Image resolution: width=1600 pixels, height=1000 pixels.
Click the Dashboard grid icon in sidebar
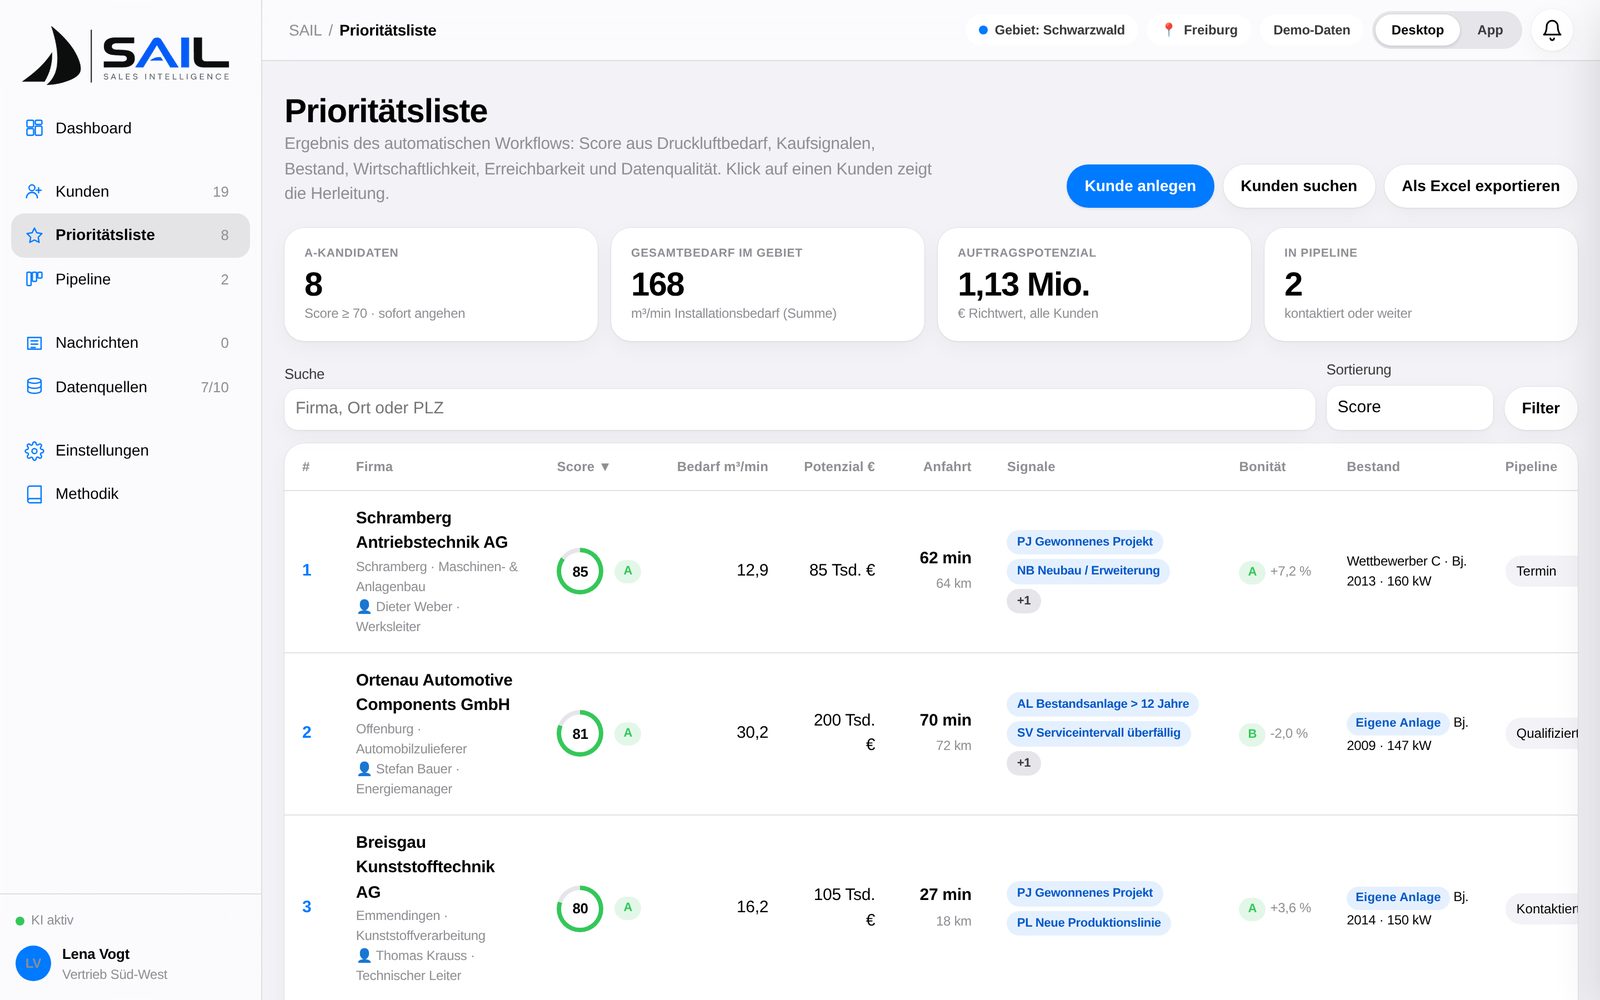tap(34, 128)
